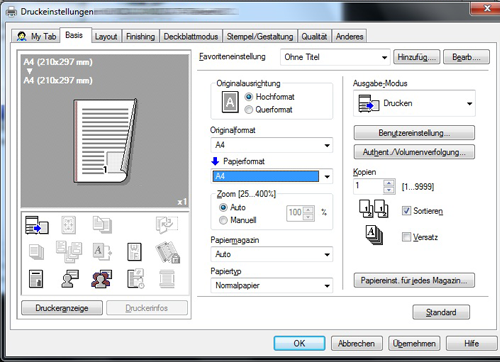Confirm with the OK button
The image size is (500, 362).
click(299, 343)
